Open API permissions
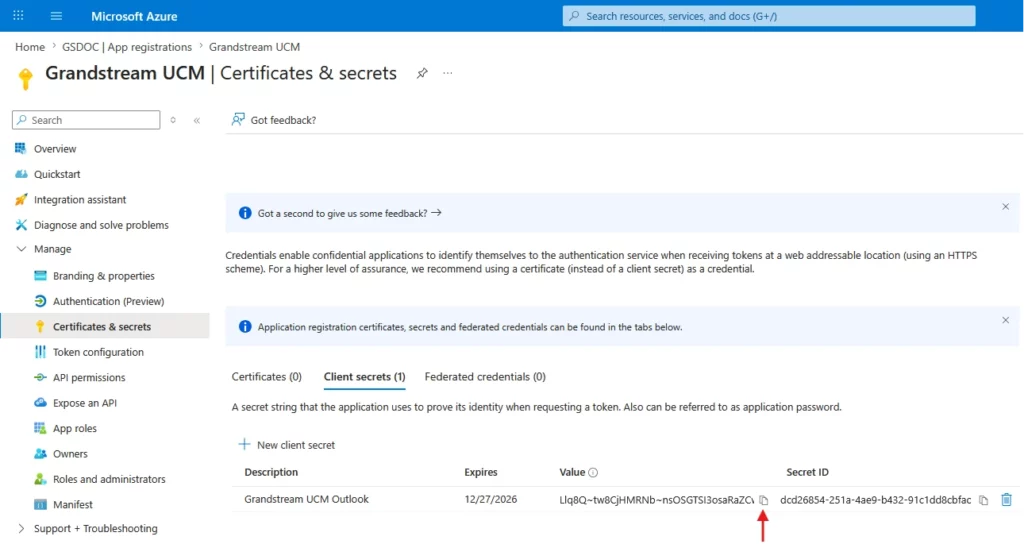Viewport: 1024px width, 548px height. coord(89,378)
